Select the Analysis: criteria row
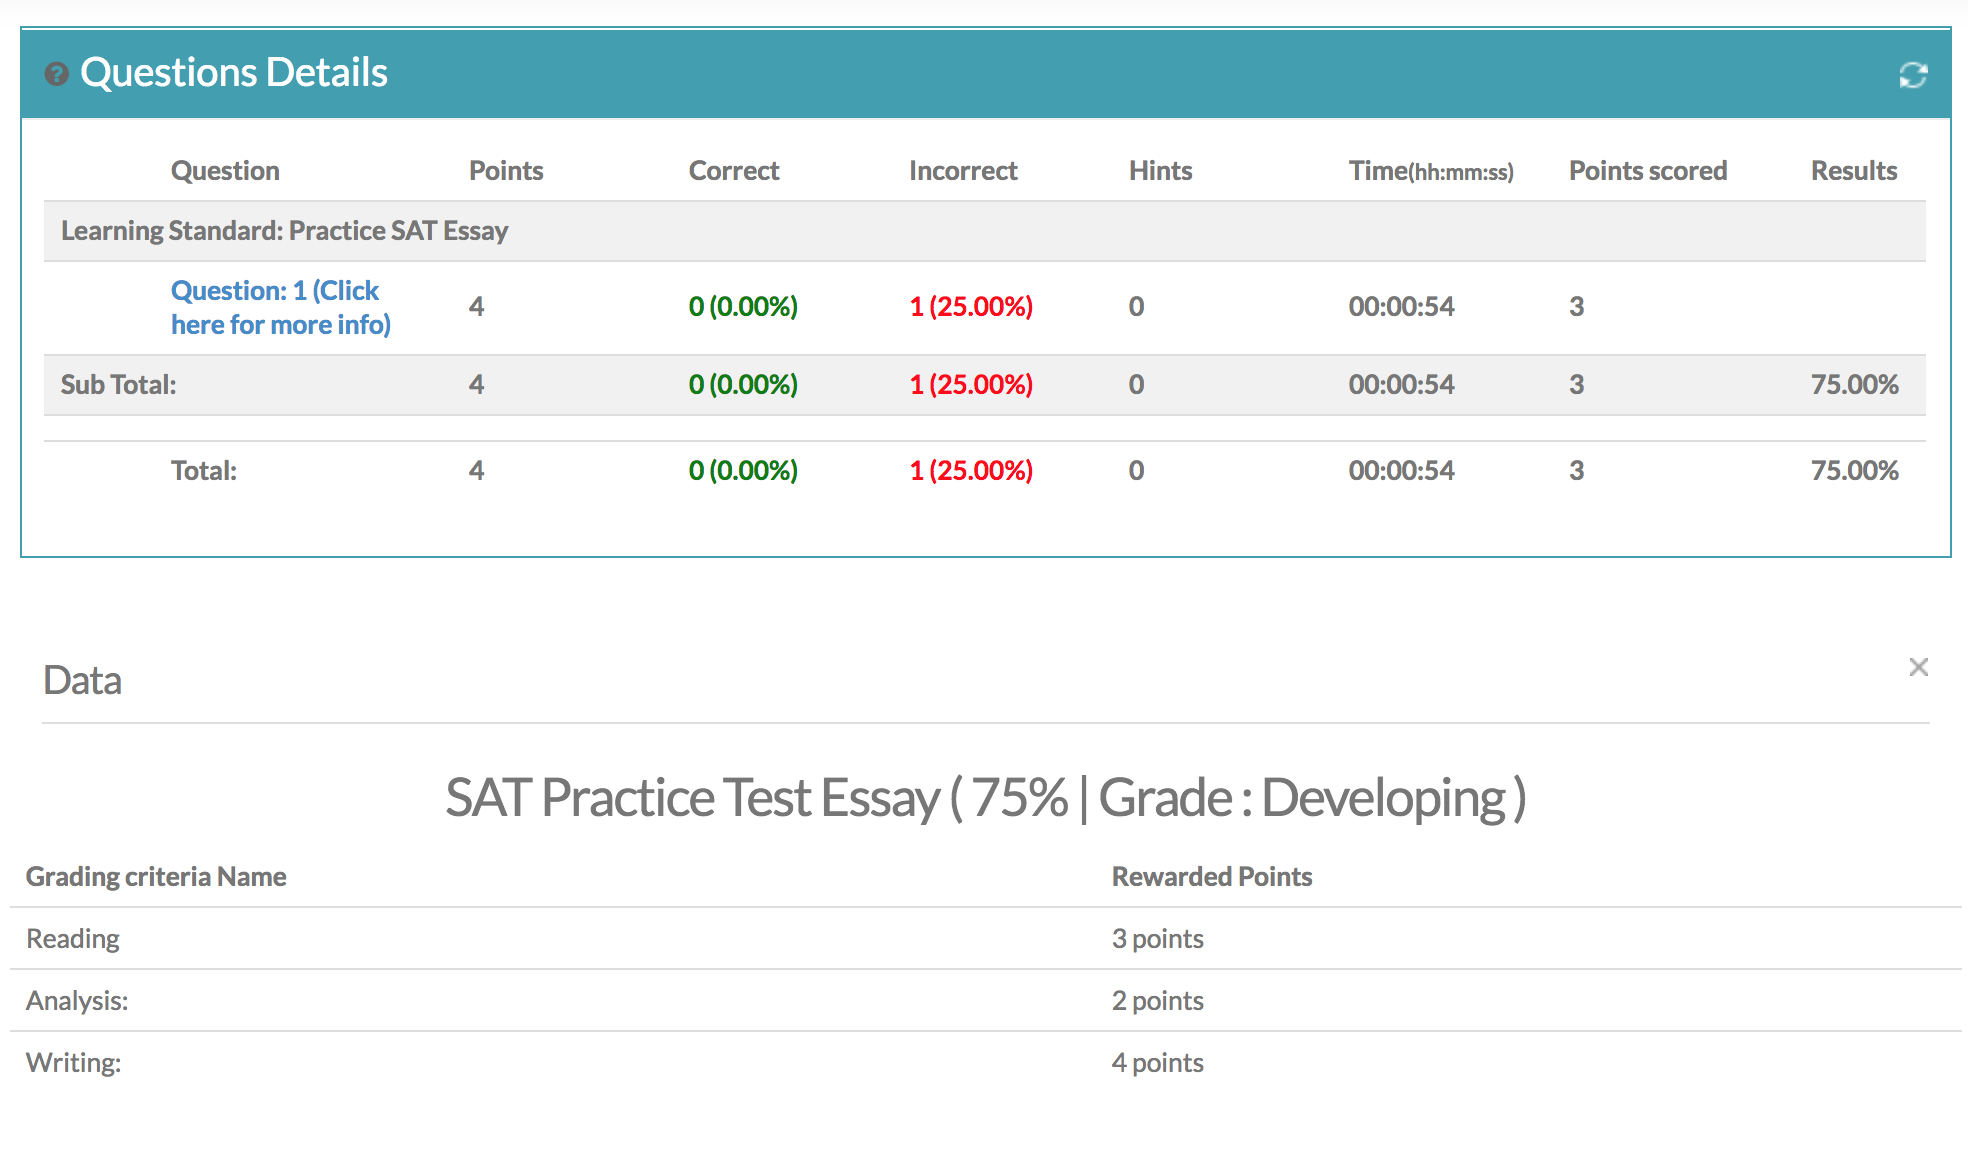This screenshot has width=1968, height=1150. [985, 1001]
